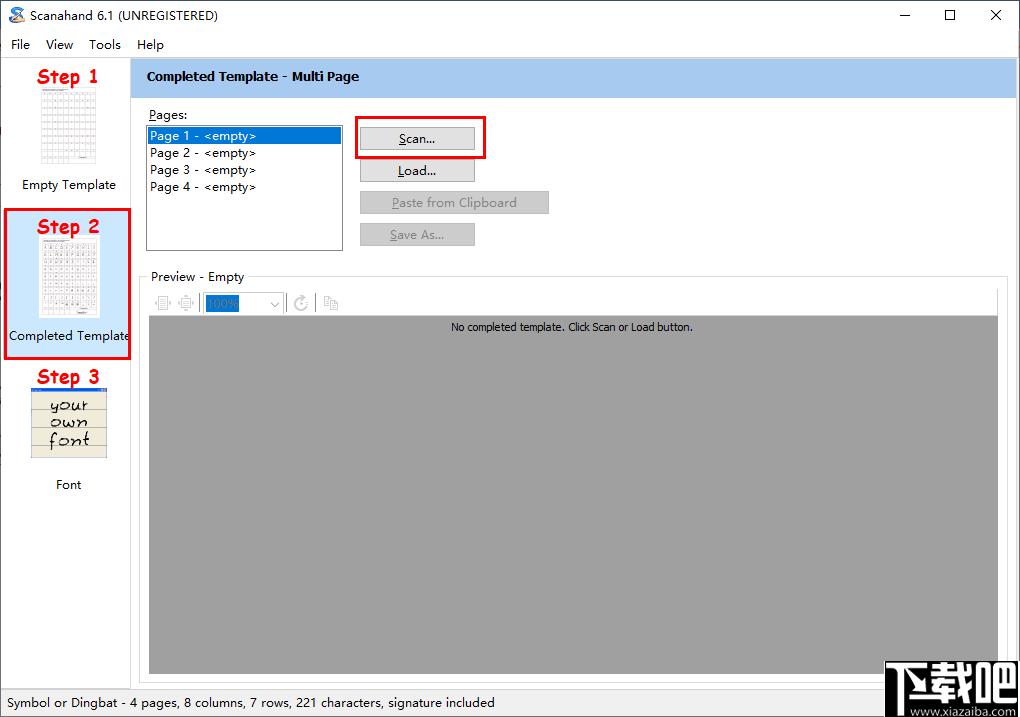Click the Load... button
The width and height of the screenshot is (1020, 717).
[417, 170]
